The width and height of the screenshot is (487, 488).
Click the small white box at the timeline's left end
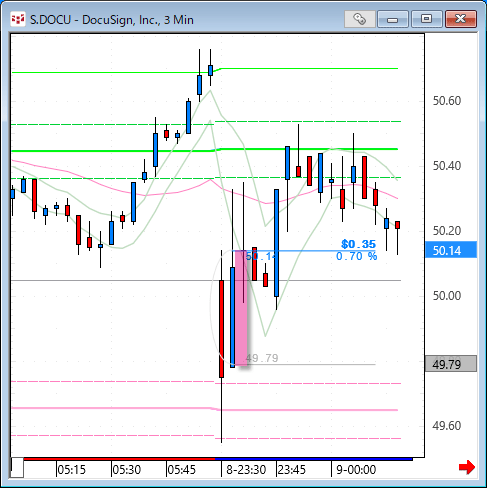(17, 468)
